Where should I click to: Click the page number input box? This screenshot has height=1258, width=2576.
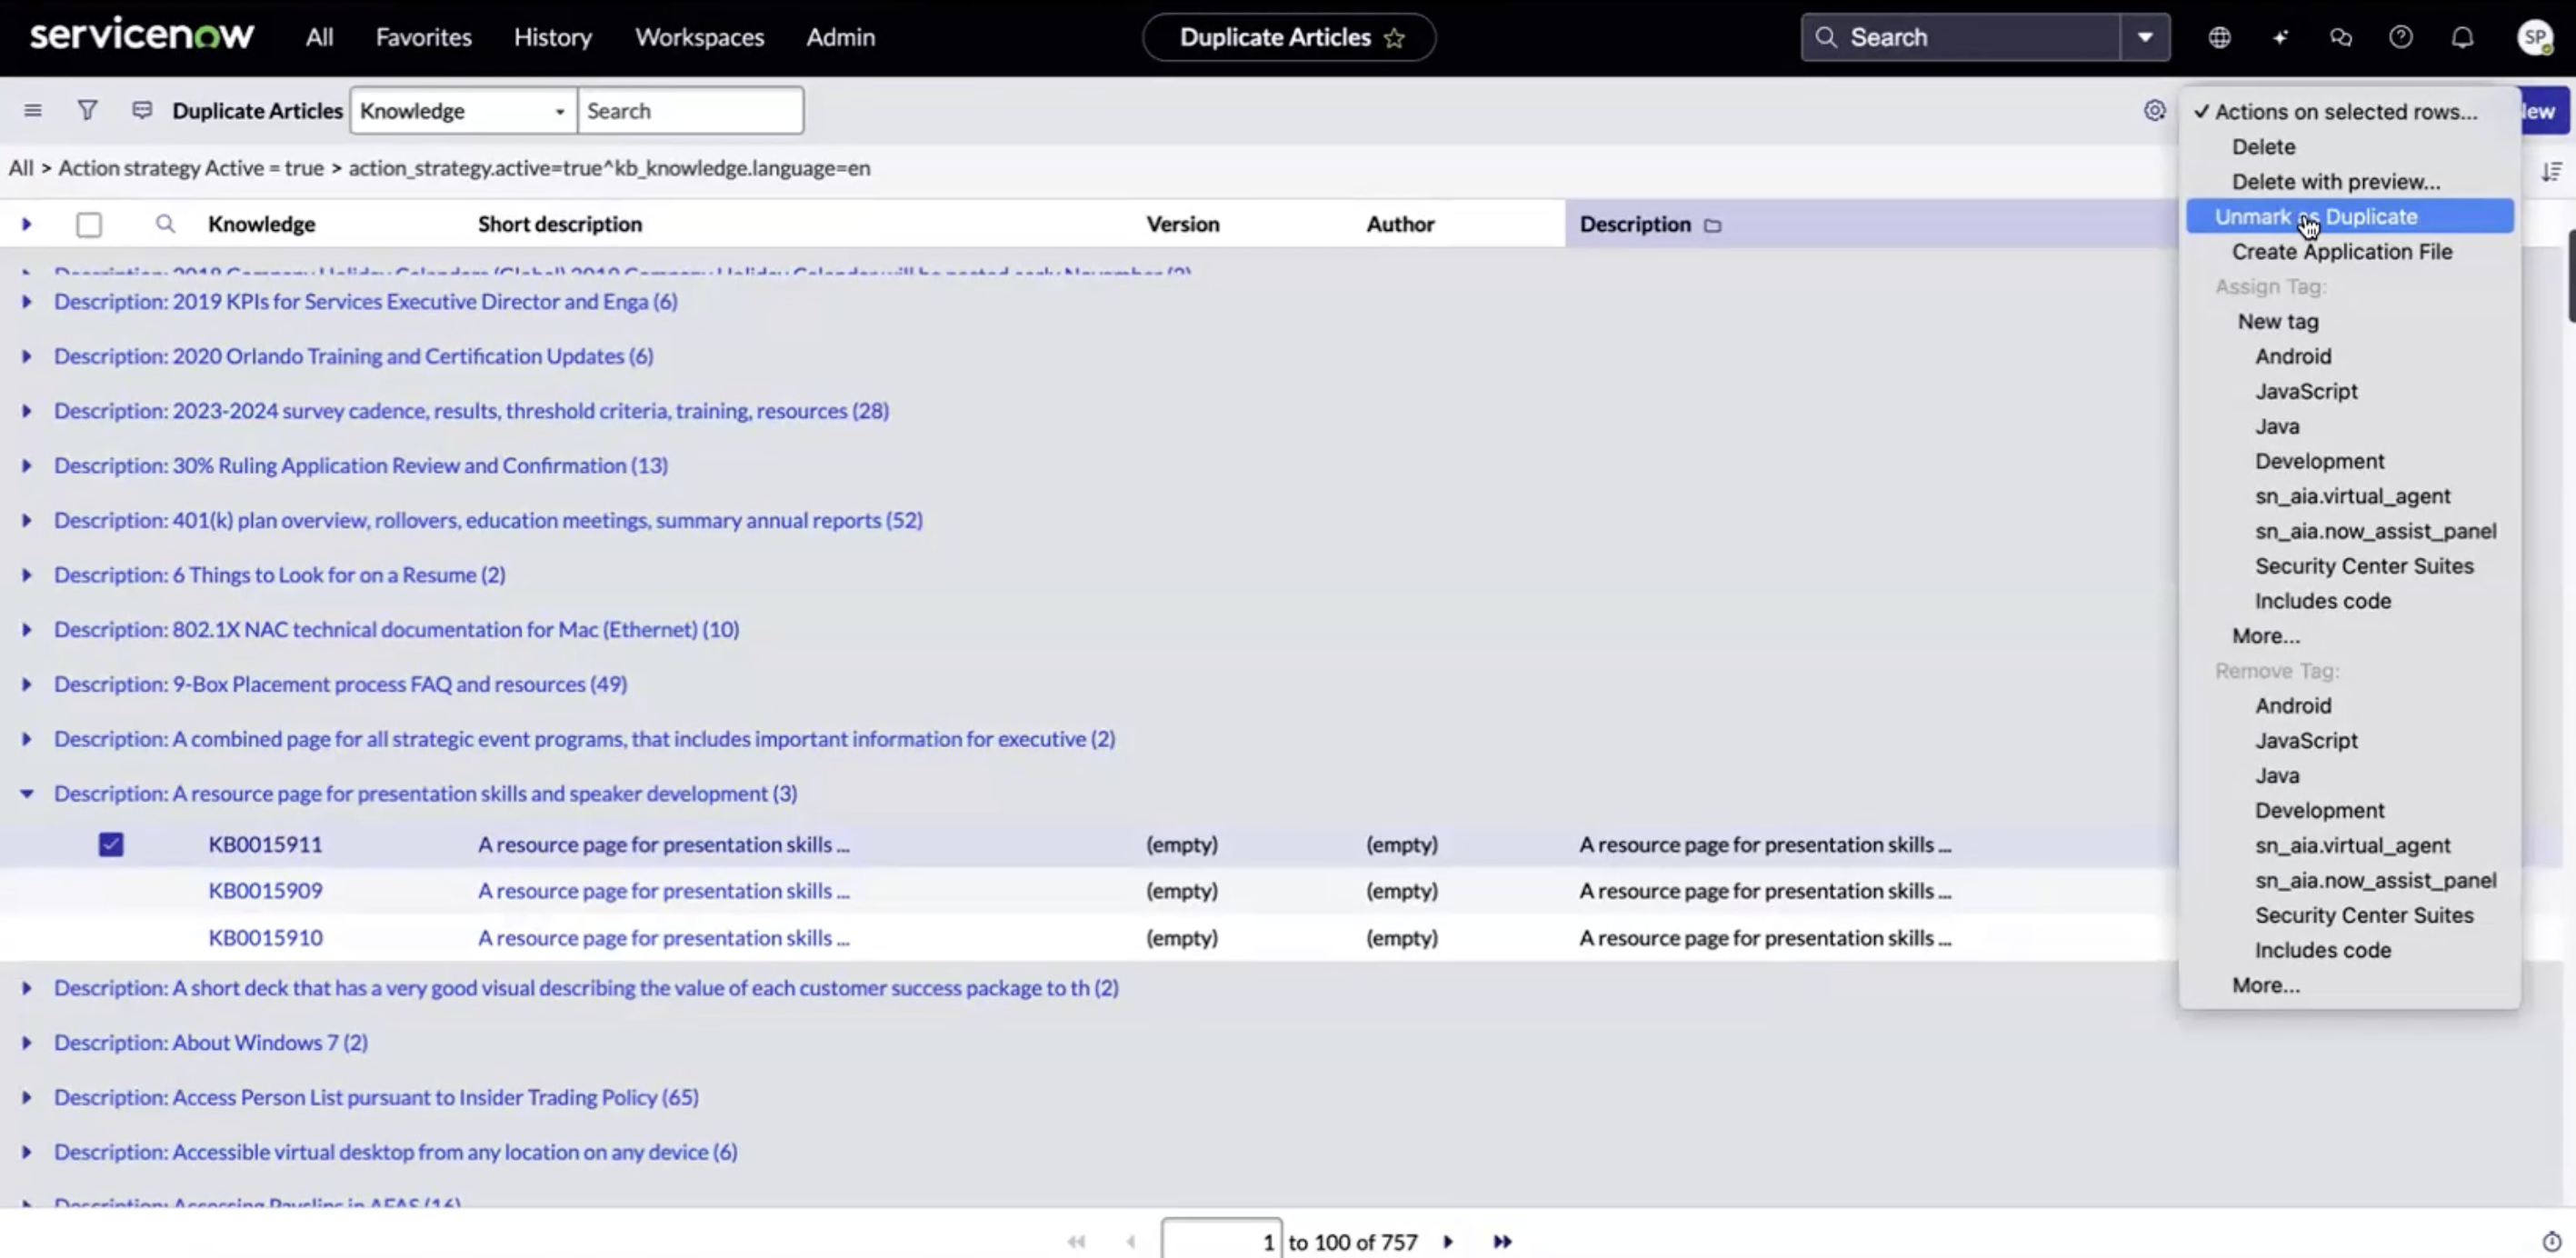click(1221, 1240)
